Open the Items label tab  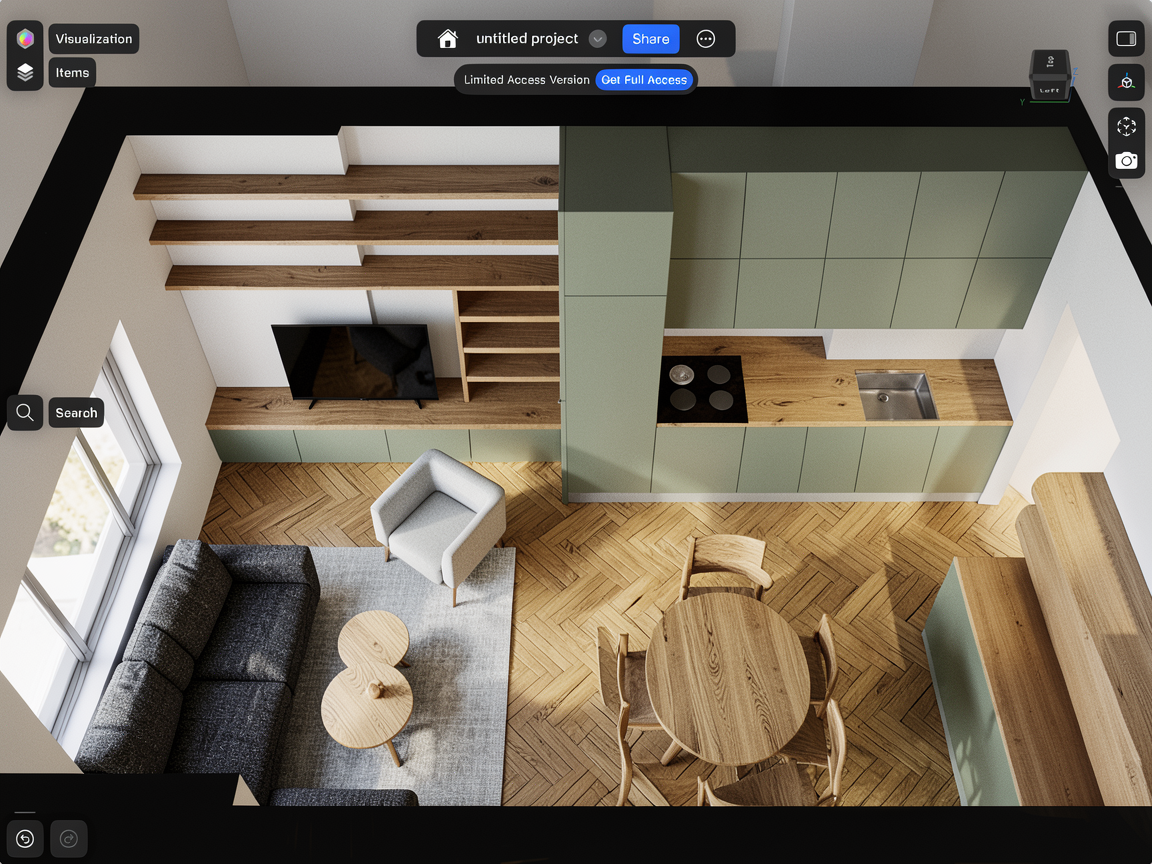click(72, 73)
